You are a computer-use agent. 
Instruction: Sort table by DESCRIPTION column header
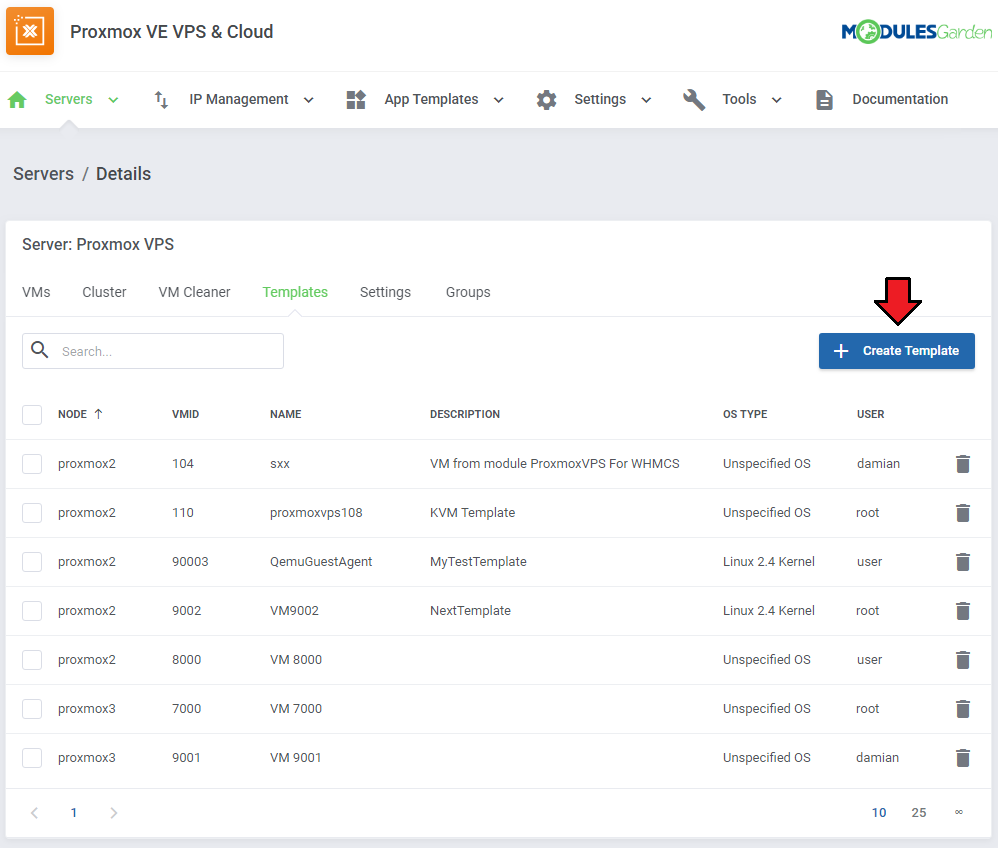click(x=465, y=414)
